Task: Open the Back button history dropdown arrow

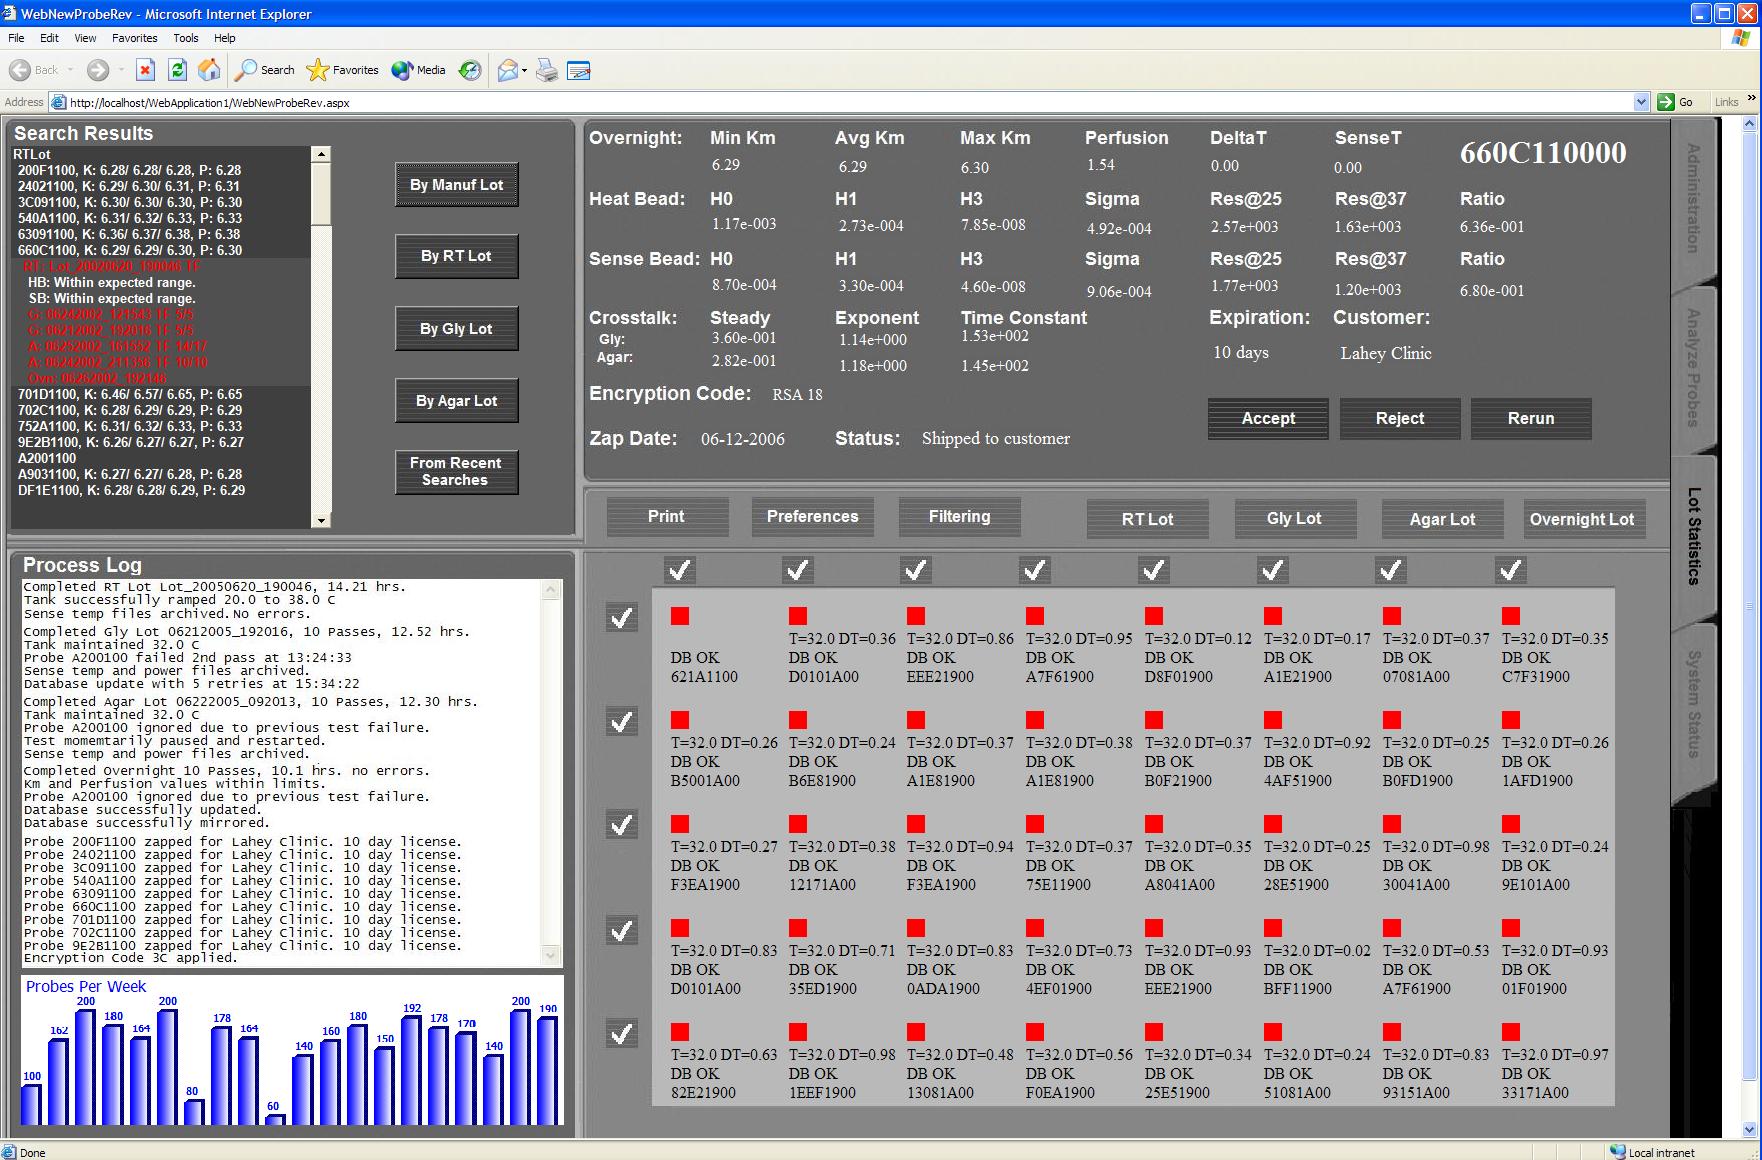Action: (69, 70)
